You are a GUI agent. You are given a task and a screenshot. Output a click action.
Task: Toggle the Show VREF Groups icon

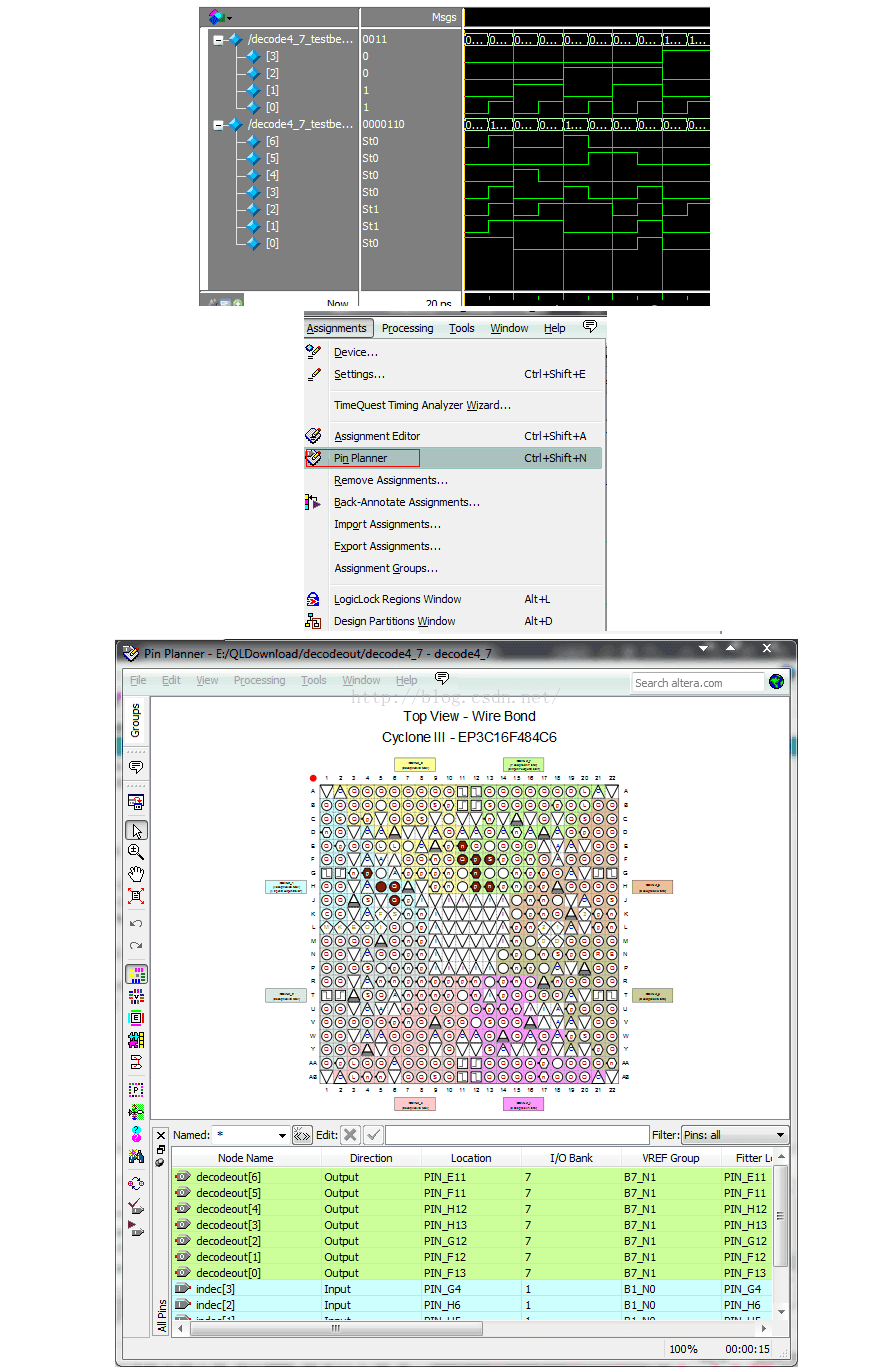point(136,996)
